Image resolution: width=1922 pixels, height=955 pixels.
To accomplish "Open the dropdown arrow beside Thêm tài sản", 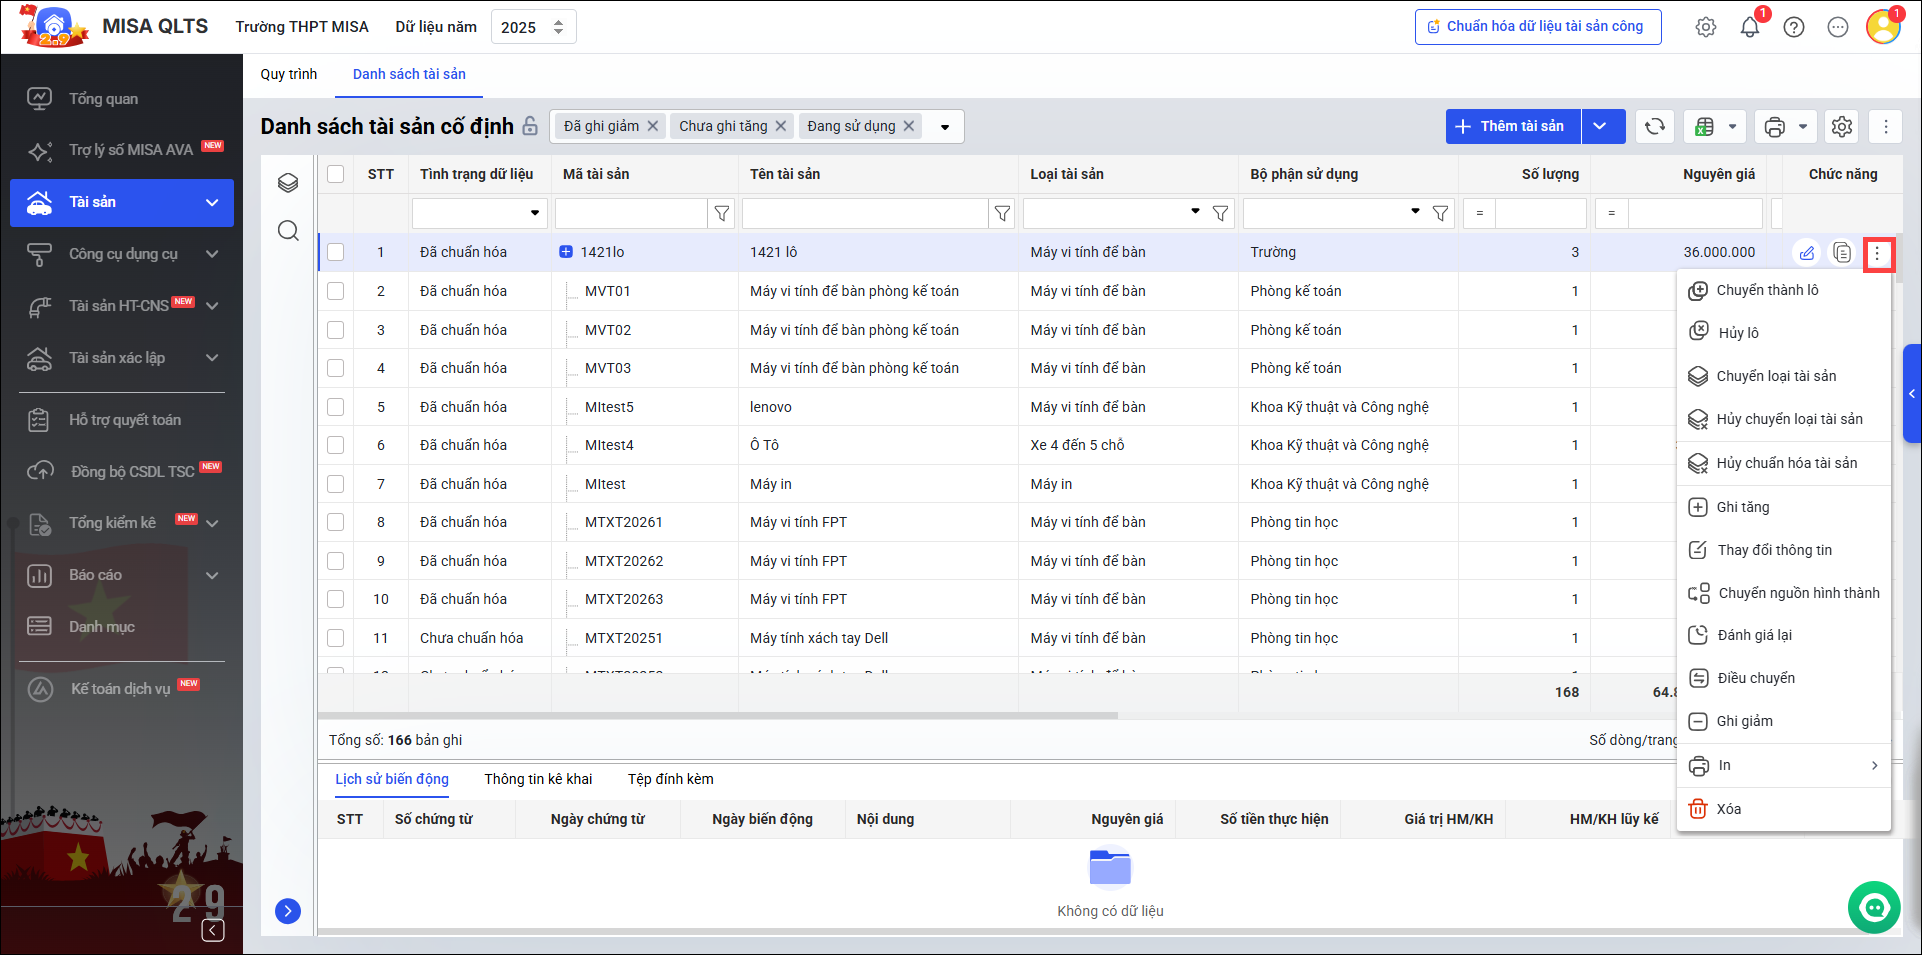I will pos(1600,127).
